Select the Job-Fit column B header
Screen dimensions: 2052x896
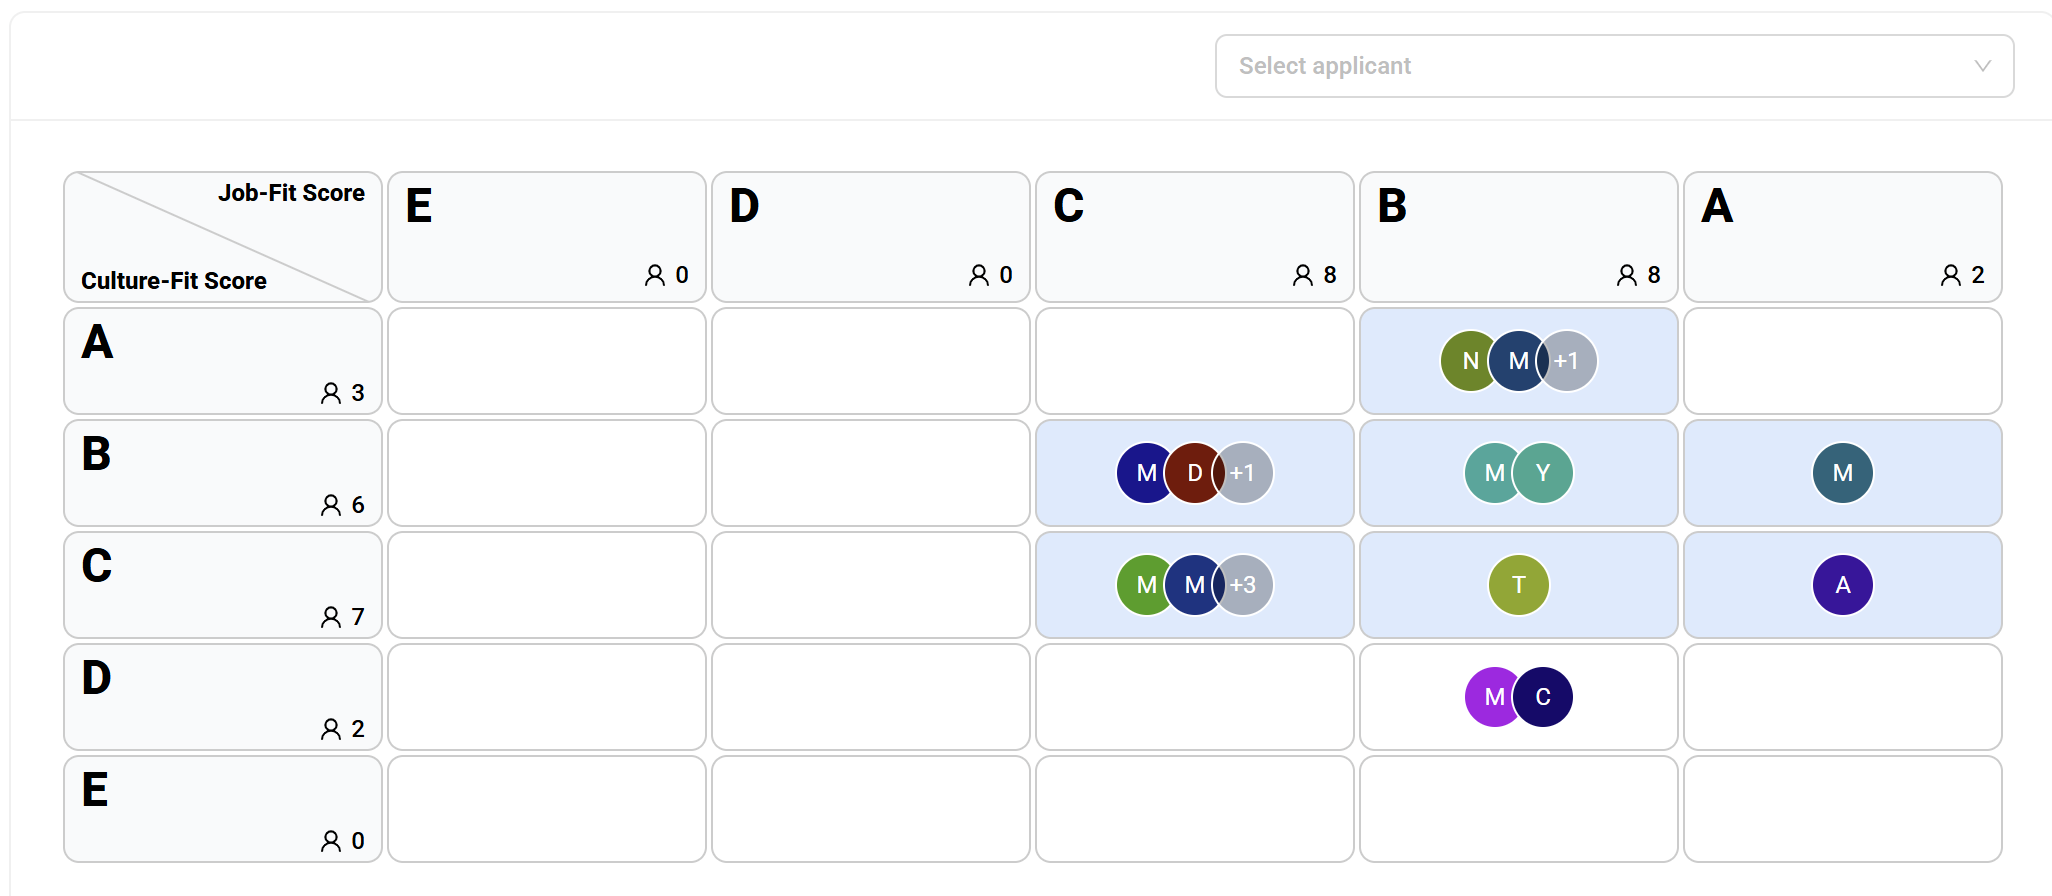coord(1519,237)
